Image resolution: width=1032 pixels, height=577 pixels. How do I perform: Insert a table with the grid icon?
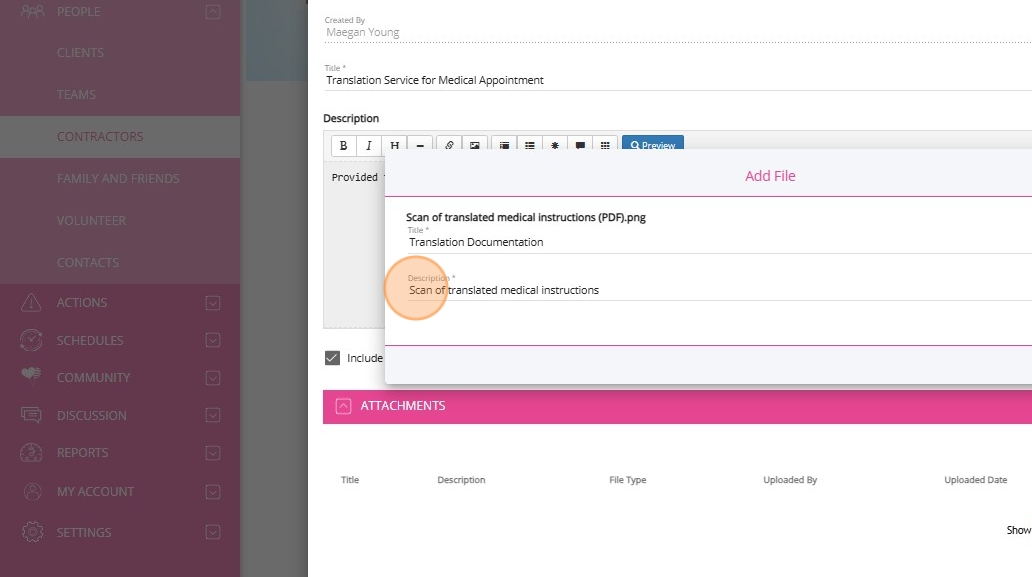pos(605,145)
